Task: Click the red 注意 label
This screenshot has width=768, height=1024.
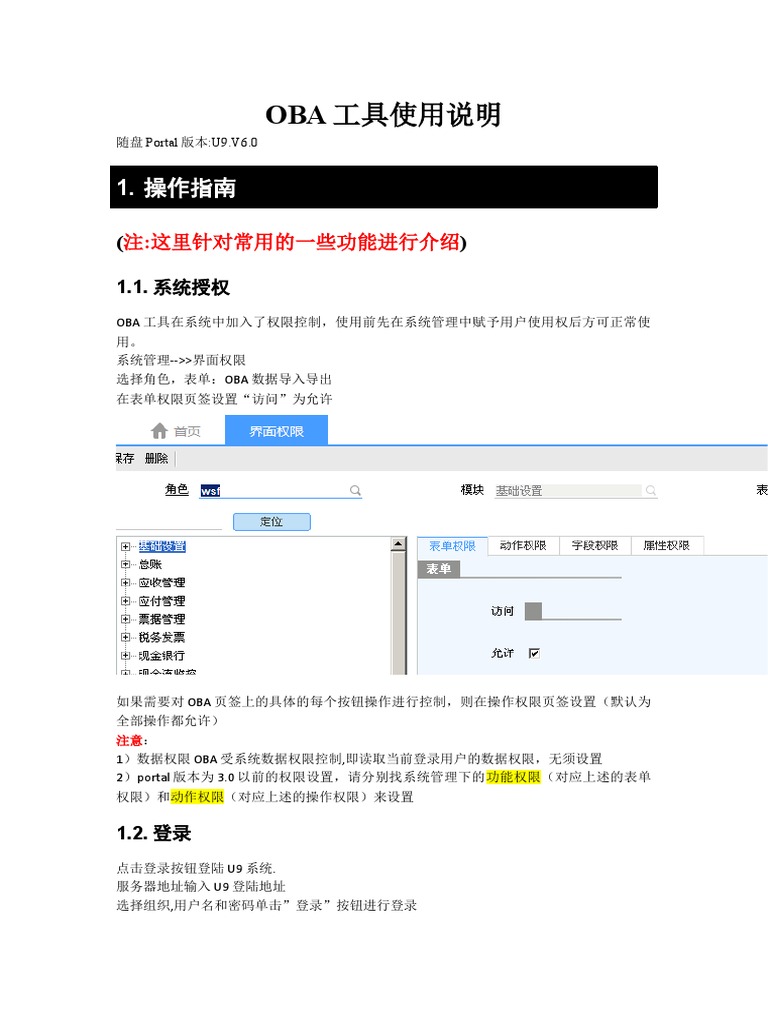Action: coord(129,741)
